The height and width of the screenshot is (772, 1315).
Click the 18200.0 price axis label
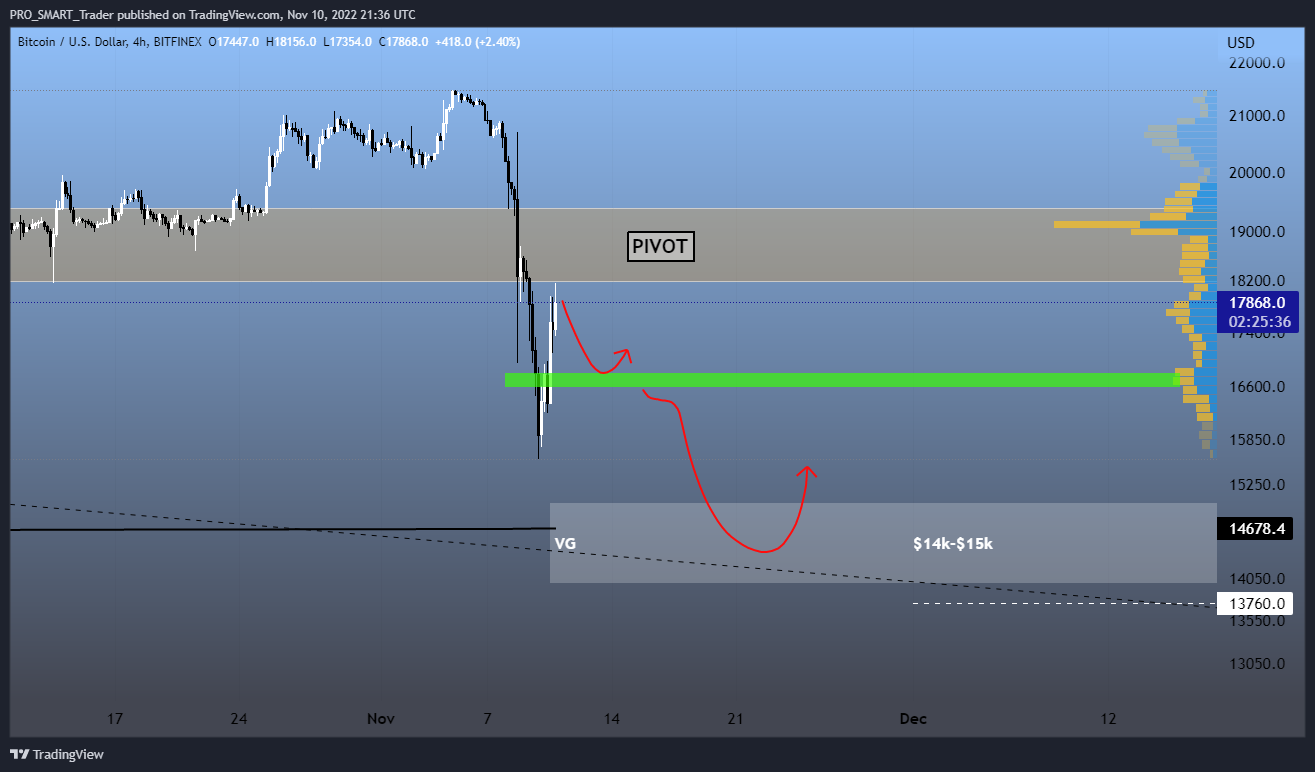click(x=1256, y=281)
